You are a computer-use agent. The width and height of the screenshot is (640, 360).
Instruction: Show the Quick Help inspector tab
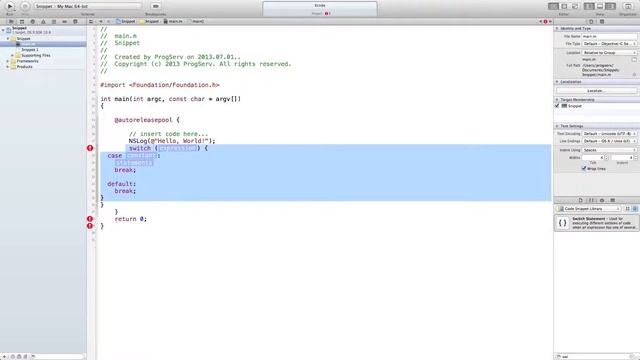coord(602,21)
